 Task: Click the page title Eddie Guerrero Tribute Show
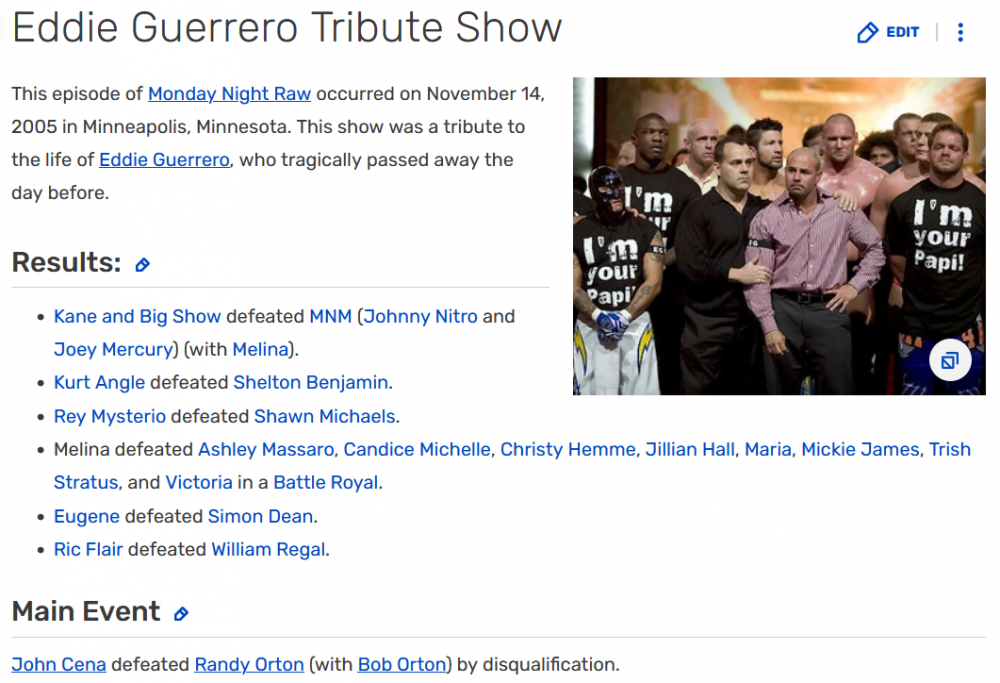pyautogui.click(x=287, y=28)
